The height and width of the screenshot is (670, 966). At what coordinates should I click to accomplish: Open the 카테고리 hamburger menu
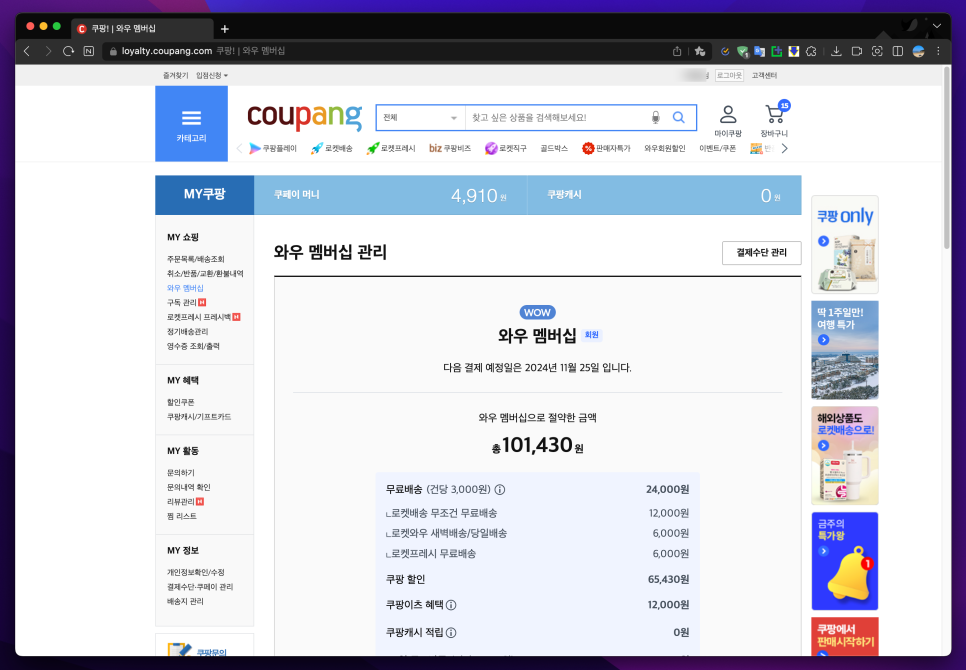click(191, 124)
